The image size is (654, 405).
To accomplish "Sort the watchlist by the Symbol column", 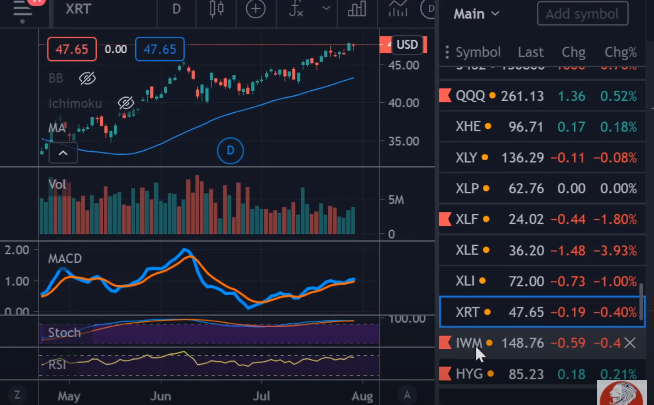I will (x=478, y=52).
